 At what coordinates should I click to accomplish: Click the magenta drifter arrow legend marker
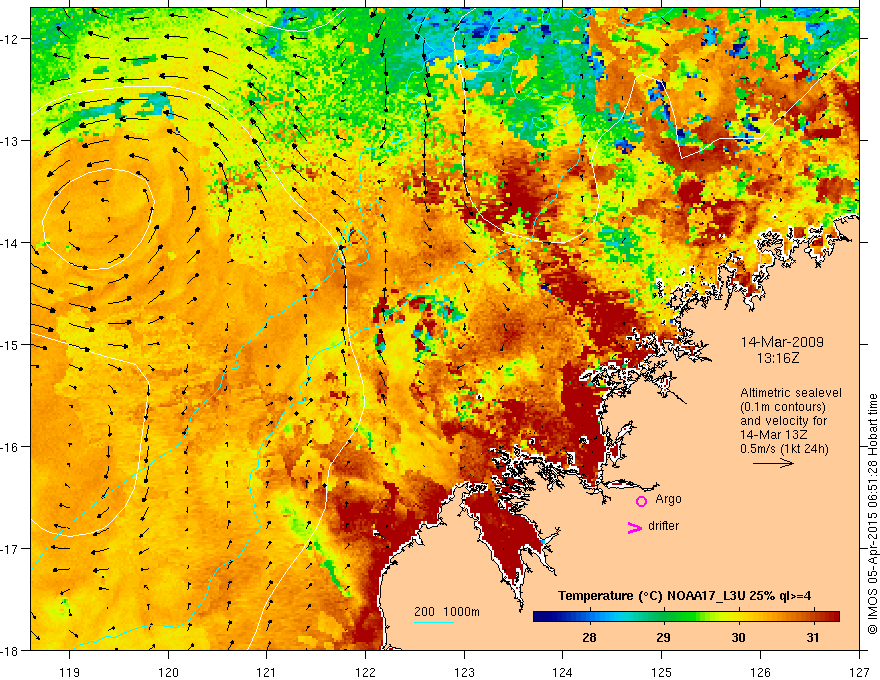[x=634, y=527]
